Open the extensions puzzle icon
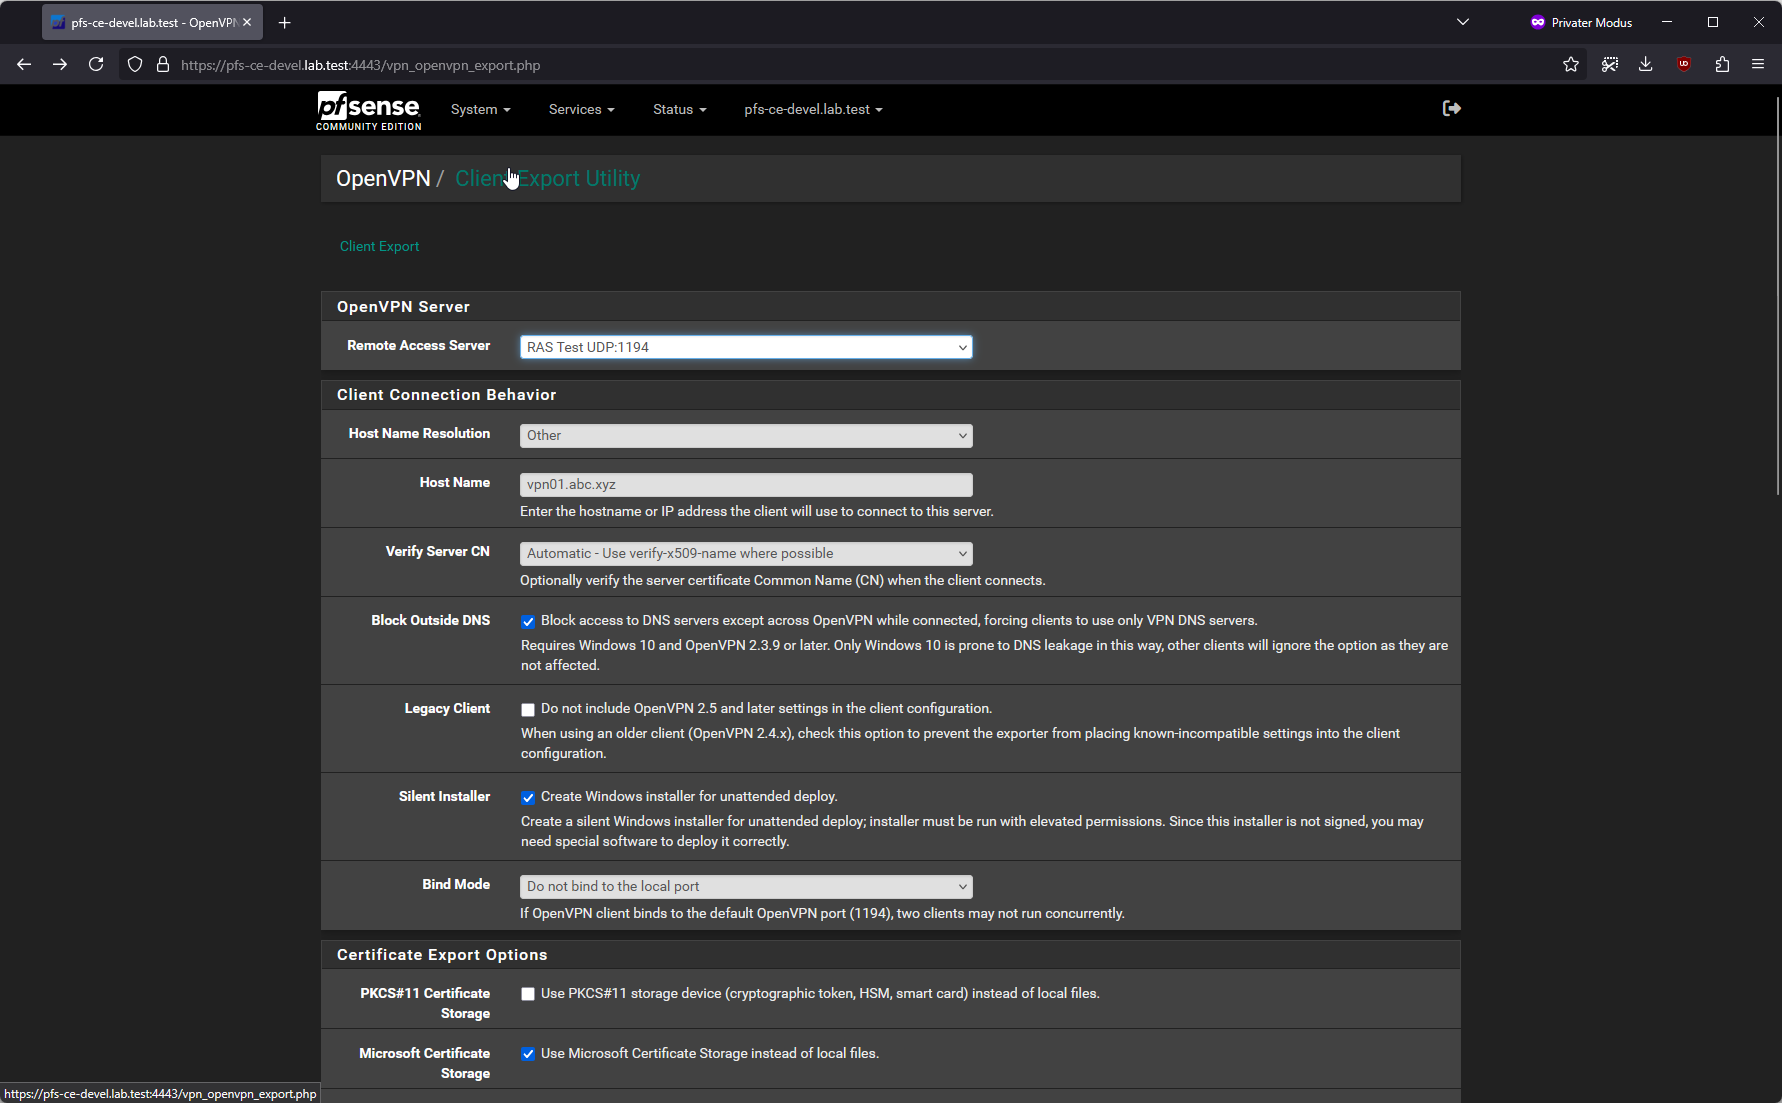Viewport: 1782px width, 1103px height. click(1722, 65)
